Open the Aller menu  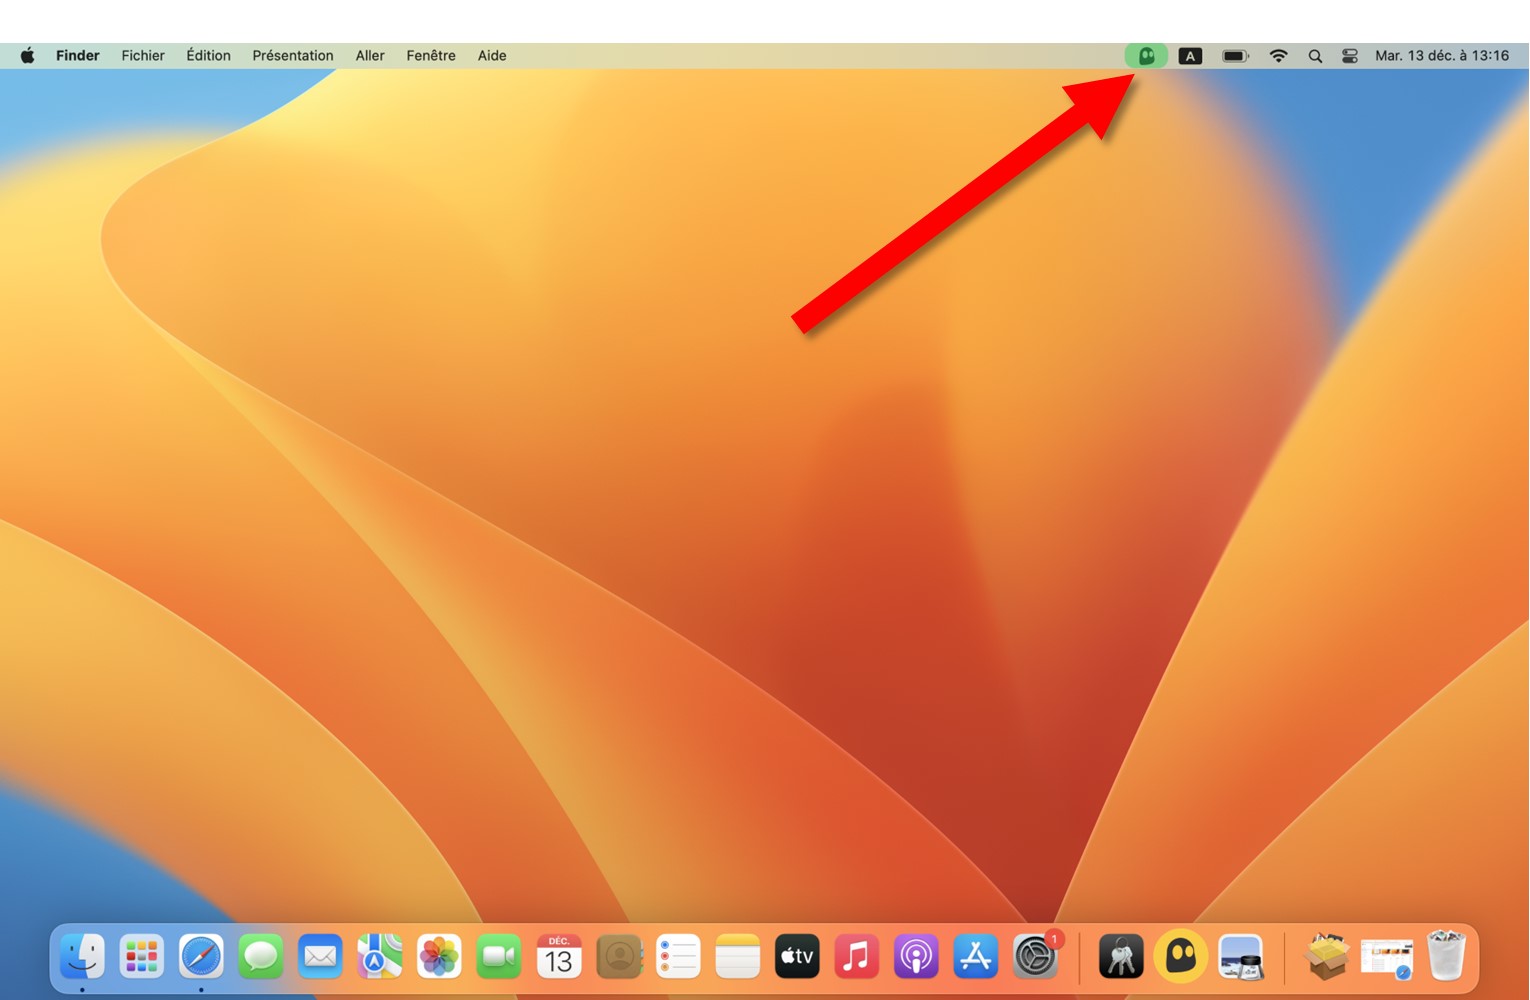(370, 56)
